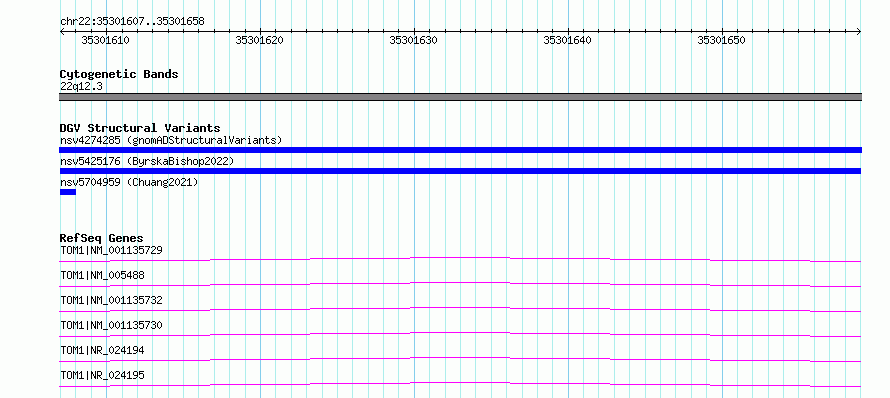The height and width of the screenshot is (398, 890).
Task: Click the magenta intron line of NM_005488
Action: [x=460, y=284]
